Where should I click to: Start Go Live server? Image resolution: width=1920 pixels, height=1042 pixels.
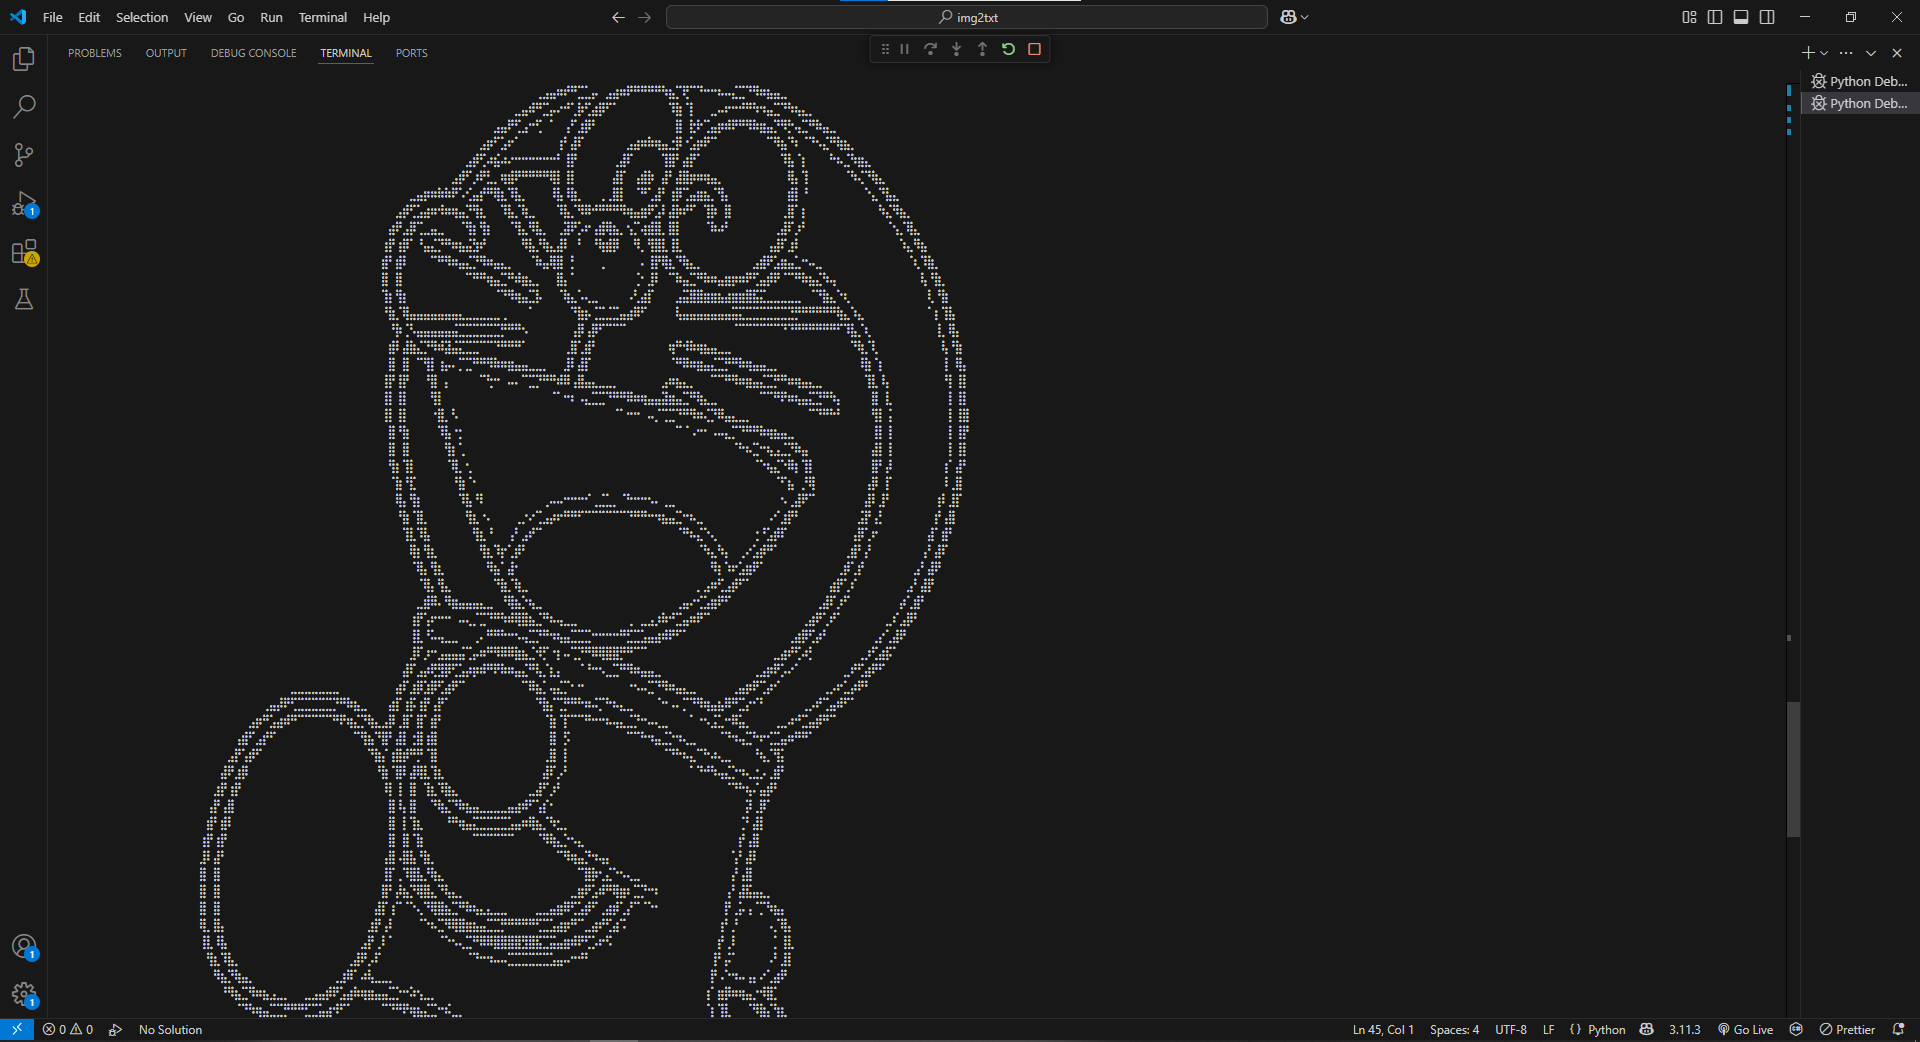pos(1745,1029)
